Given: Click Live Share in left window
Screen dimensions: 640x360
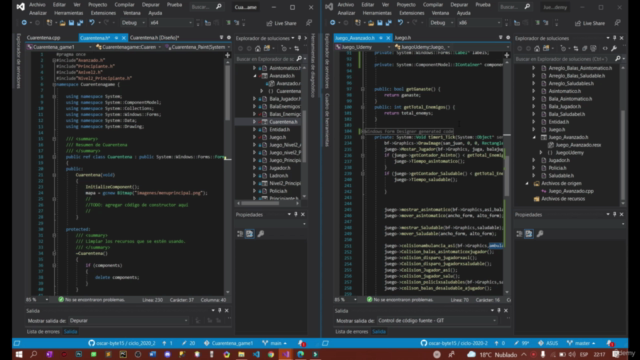Looking at the screenshot, I should coord(281,23).
